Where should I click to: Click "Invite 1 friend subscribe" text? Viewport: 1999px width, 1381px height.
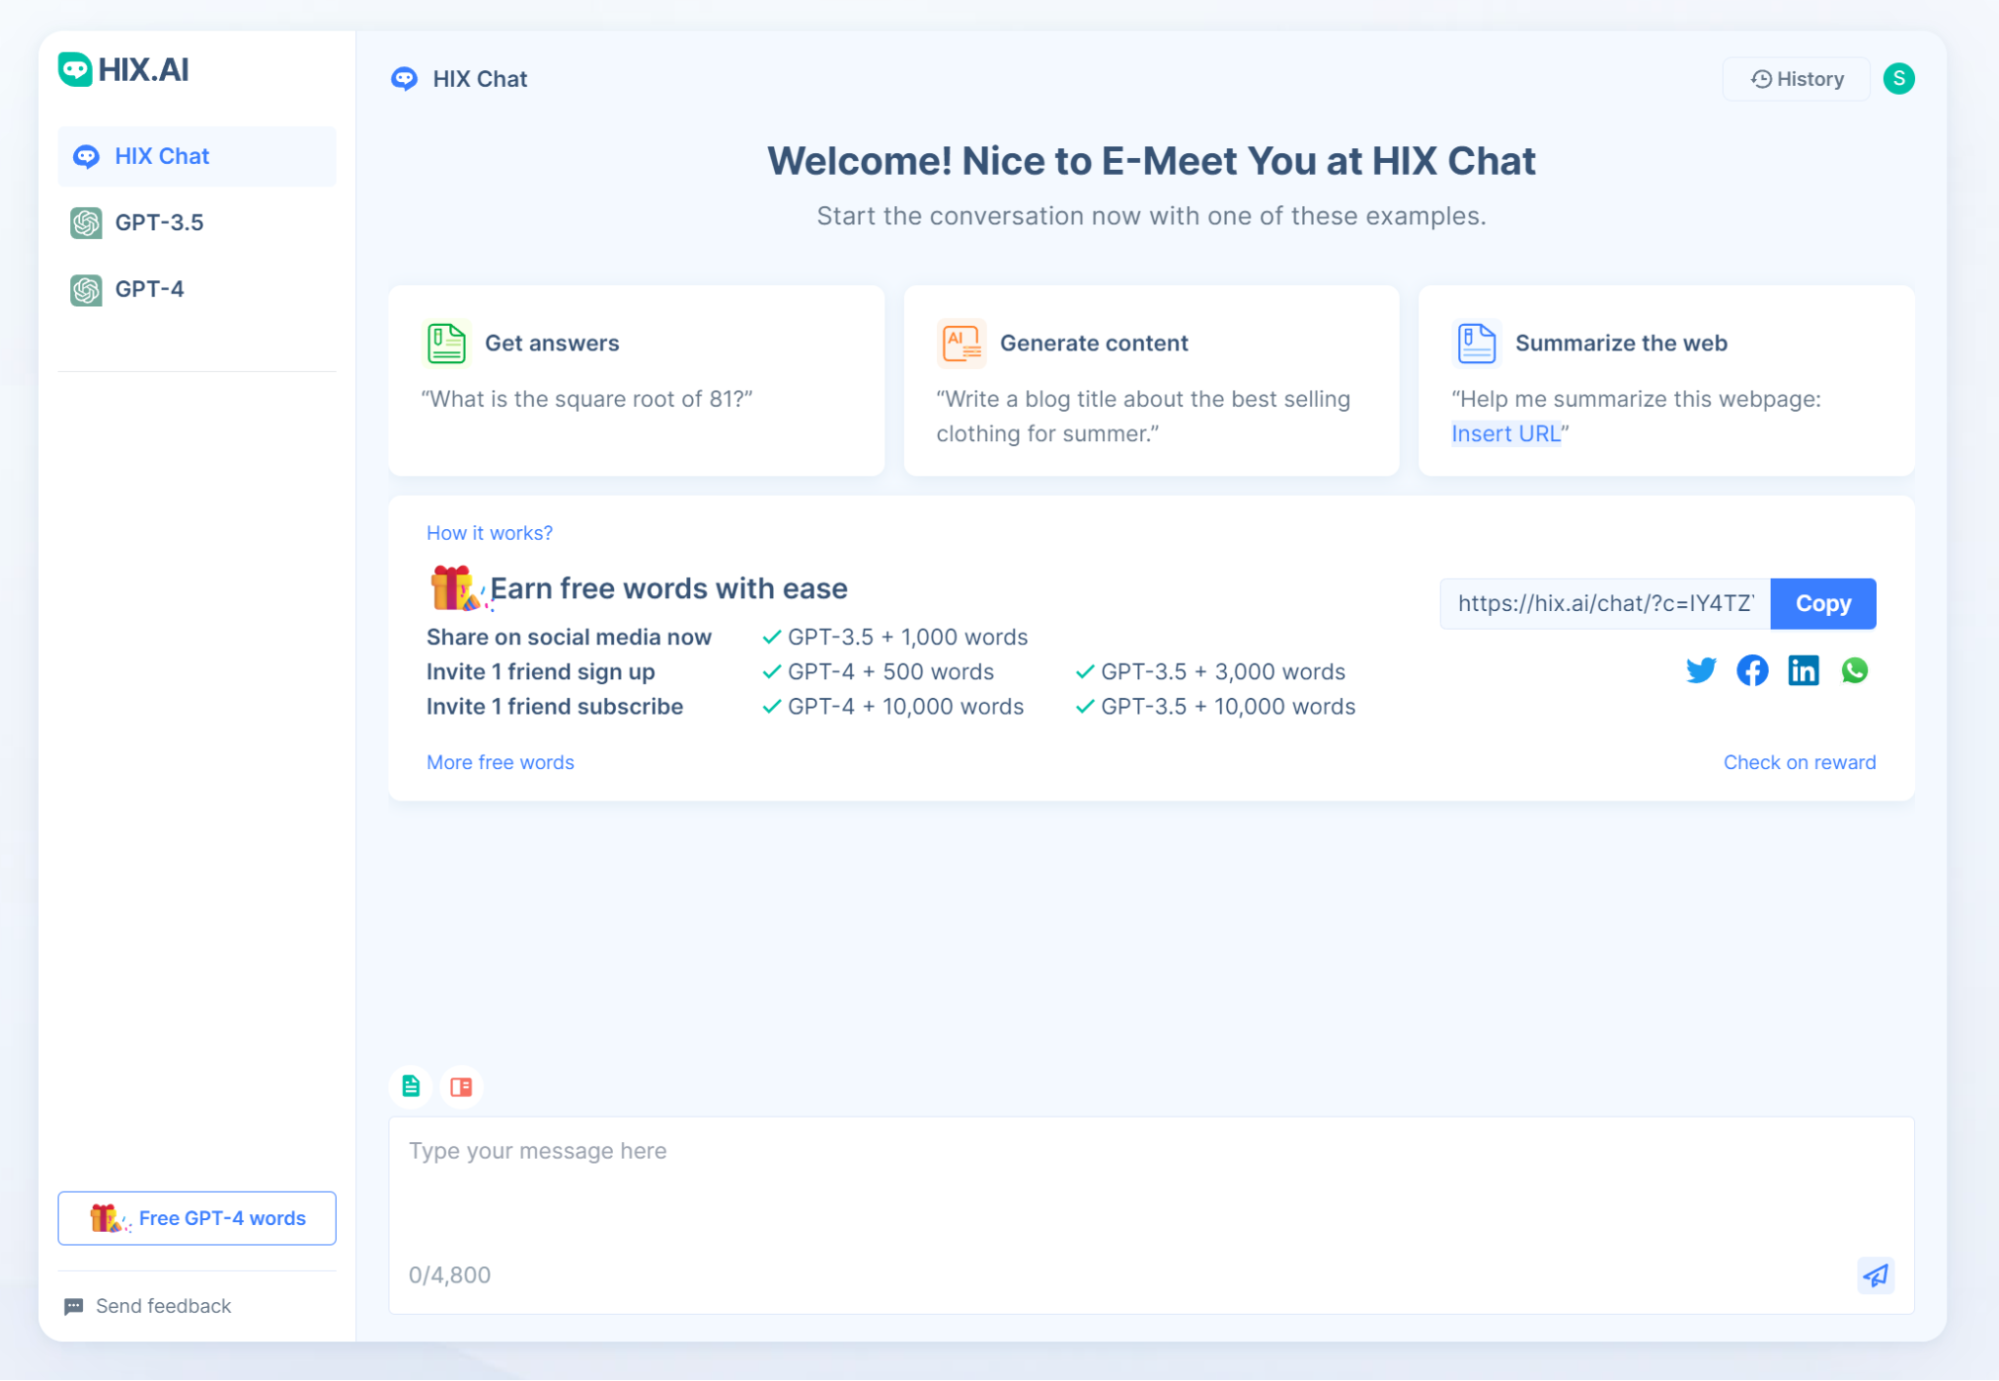[x=555, y=706]
